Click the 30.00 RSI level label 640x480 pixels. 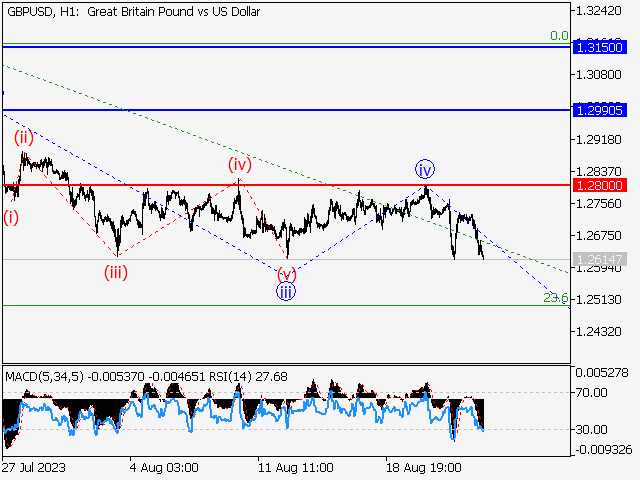click(x=591, y=429)
